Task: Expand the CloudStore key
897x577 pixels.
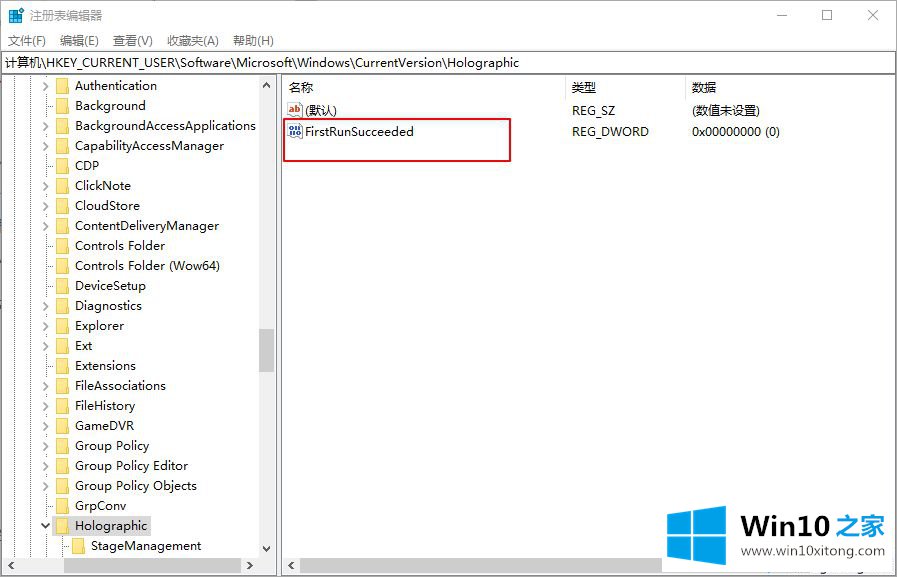Action: tap(45, 206)
